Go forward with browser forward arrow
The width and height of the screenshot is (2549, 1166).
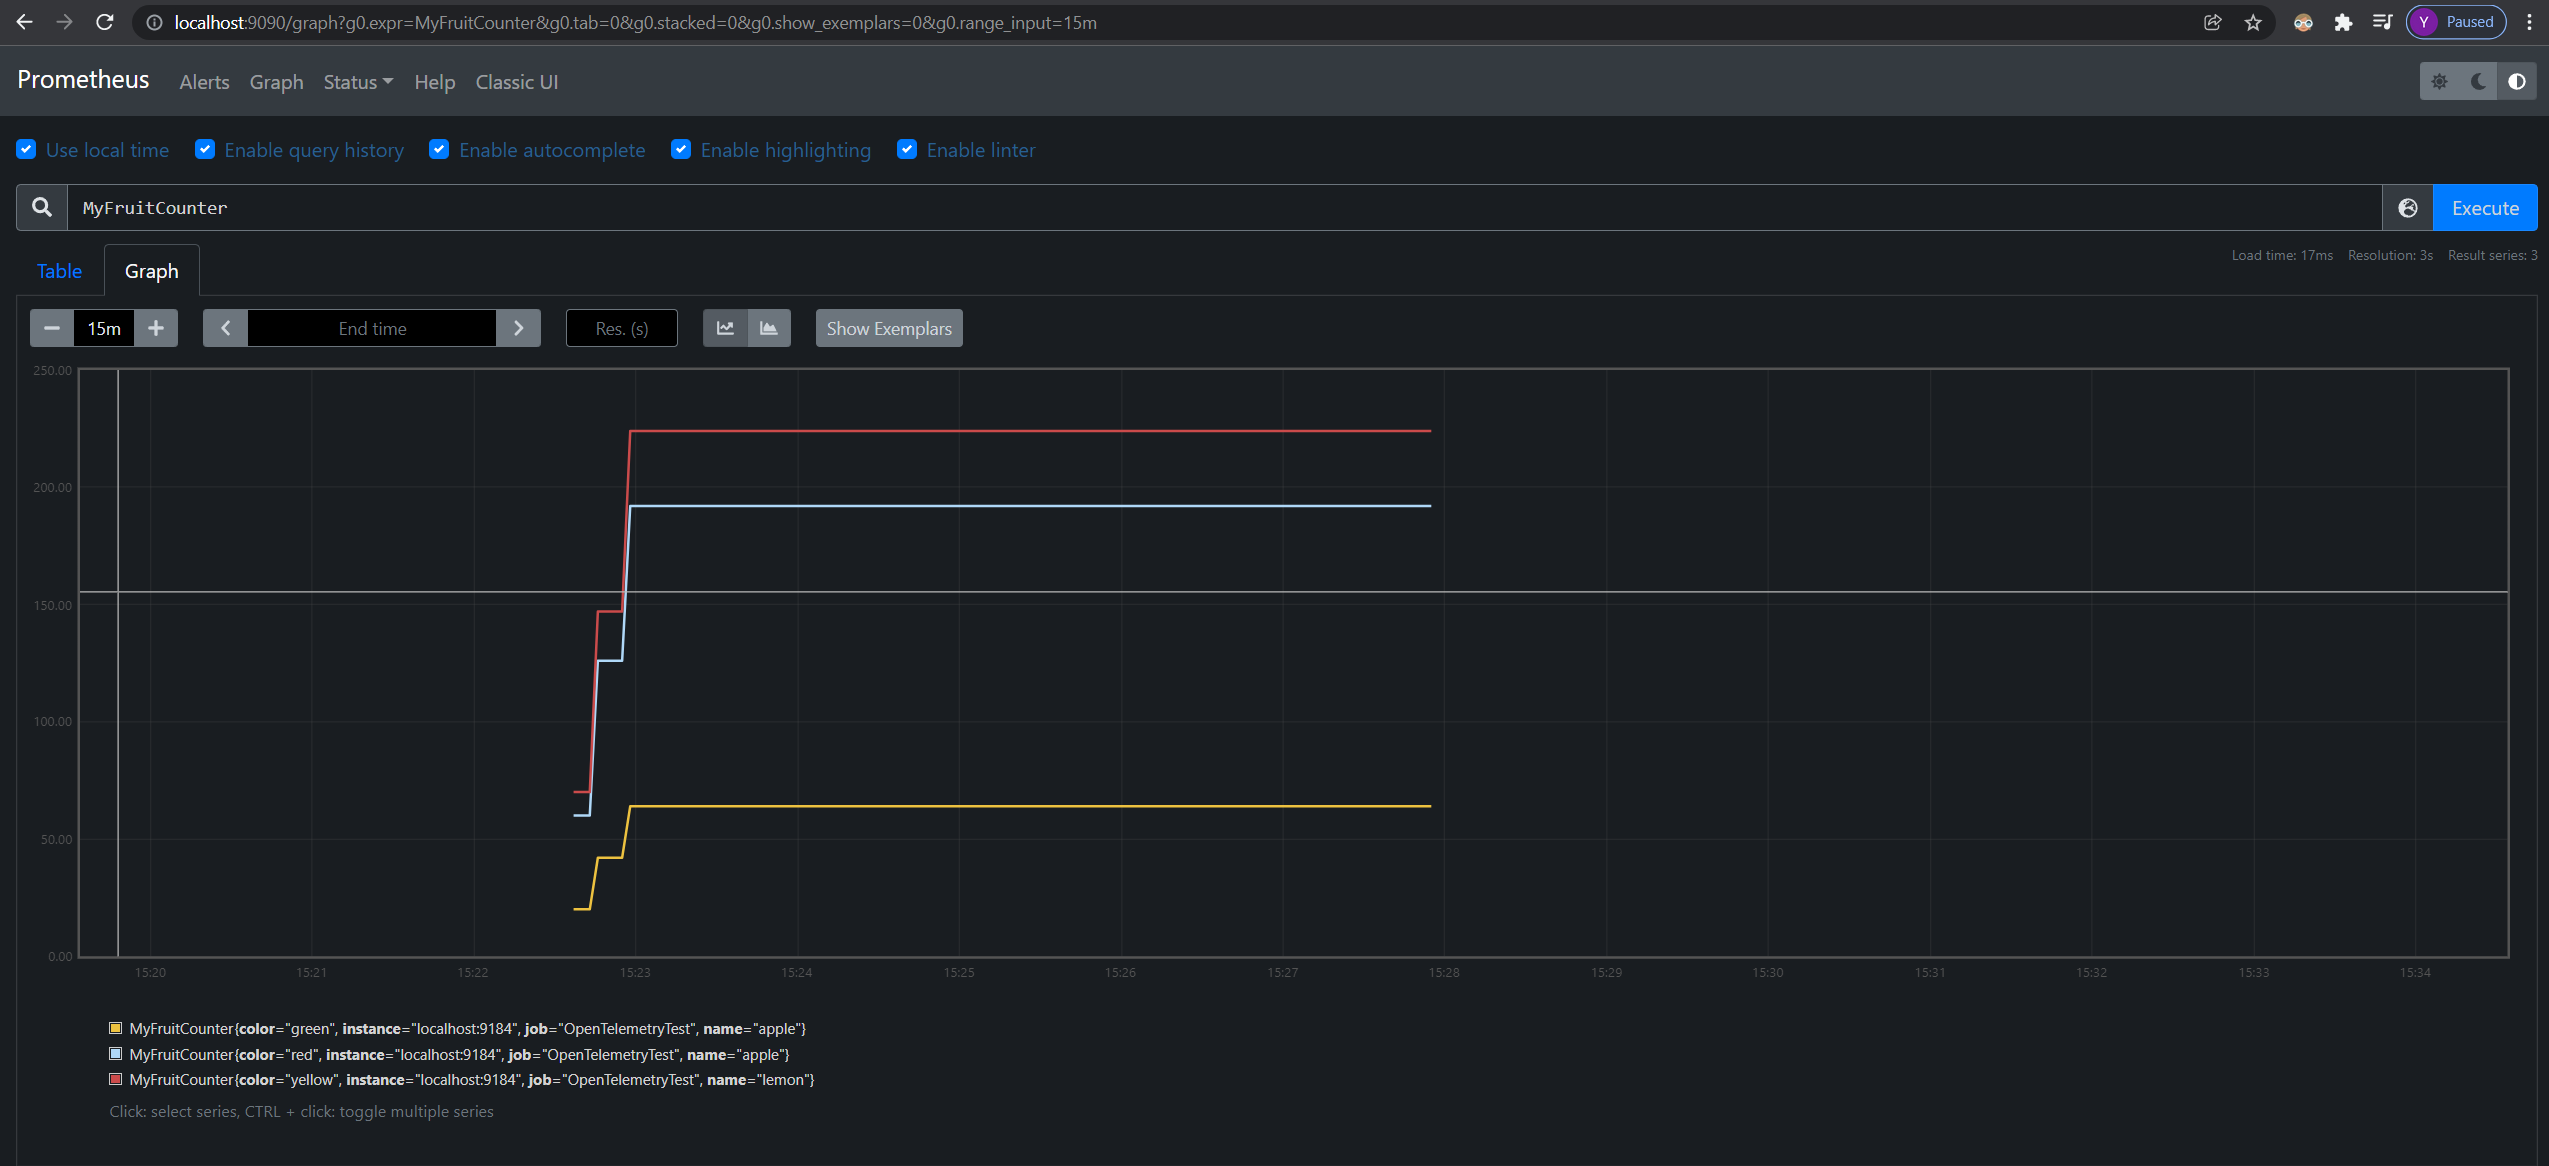tap(64, 22)
